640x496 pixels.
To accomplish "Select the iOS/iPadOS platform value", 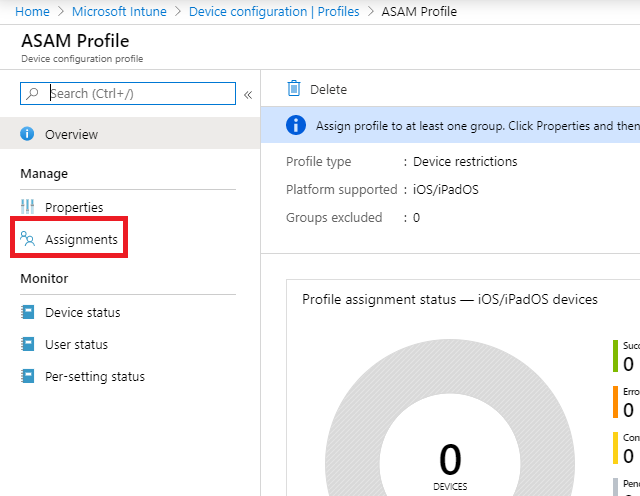I will [x=446, y=189].
